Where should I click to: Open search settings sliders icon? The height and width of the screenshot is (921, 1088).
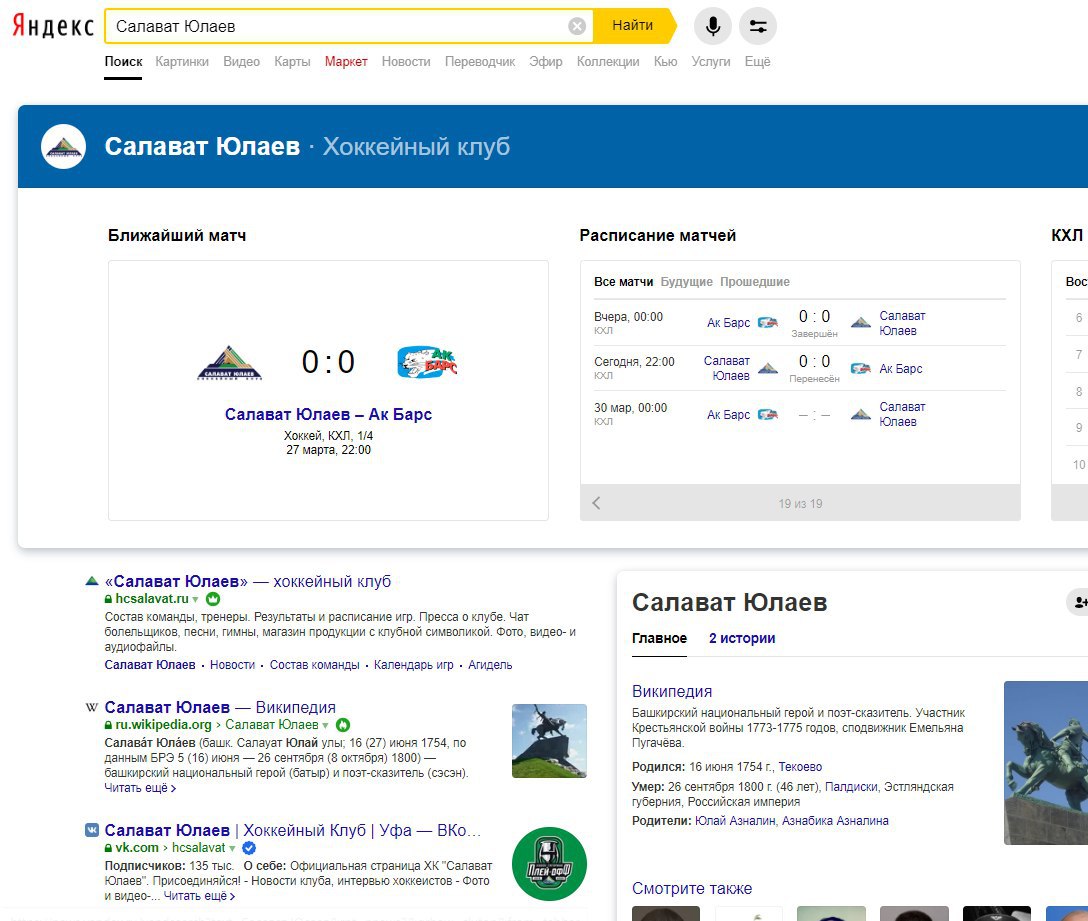[758, 26]
